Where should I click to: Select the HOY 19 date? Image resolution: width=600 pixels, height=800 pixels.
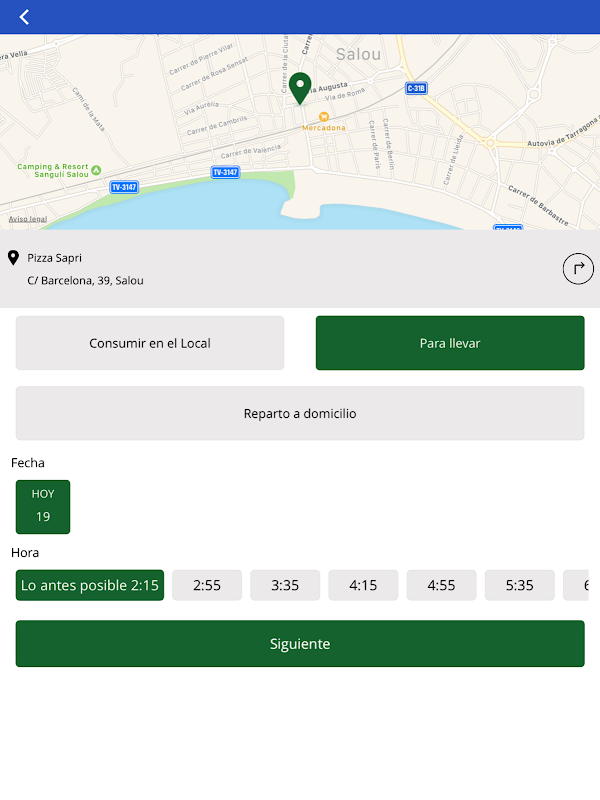pos(43,506)
